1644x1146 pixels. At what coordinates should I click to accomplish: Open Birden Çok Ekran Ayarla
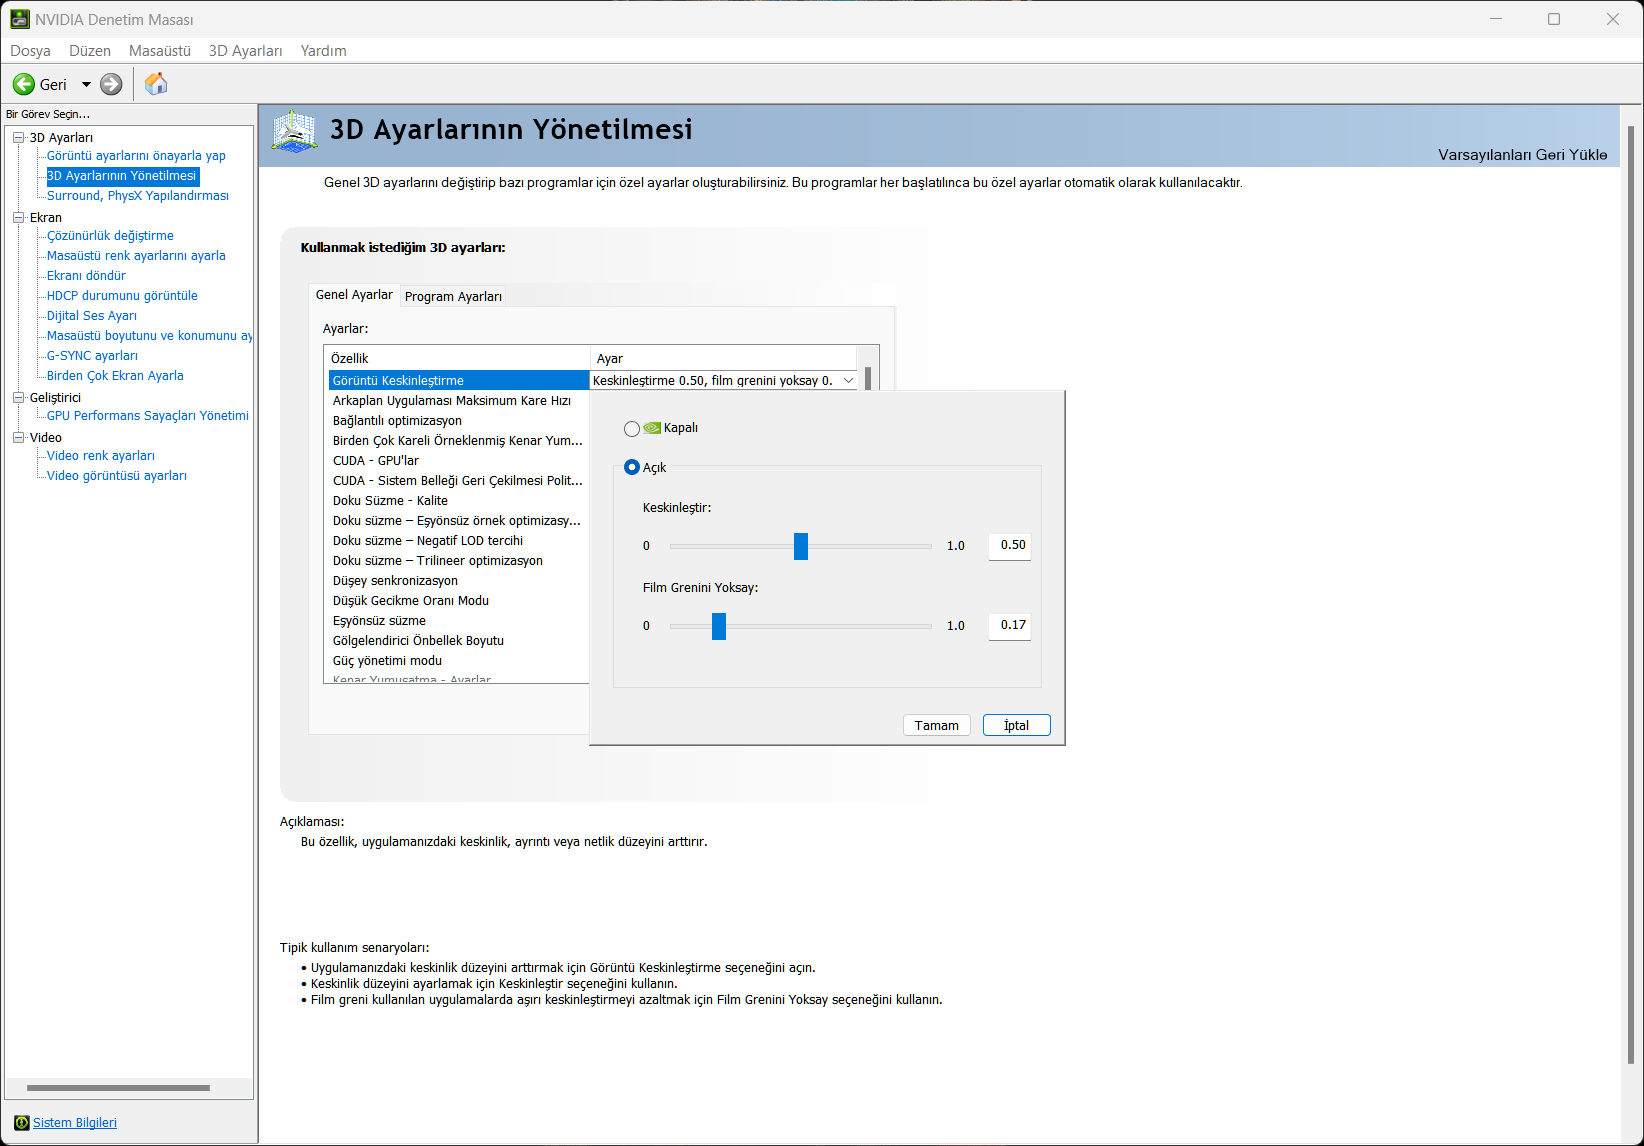115,376
